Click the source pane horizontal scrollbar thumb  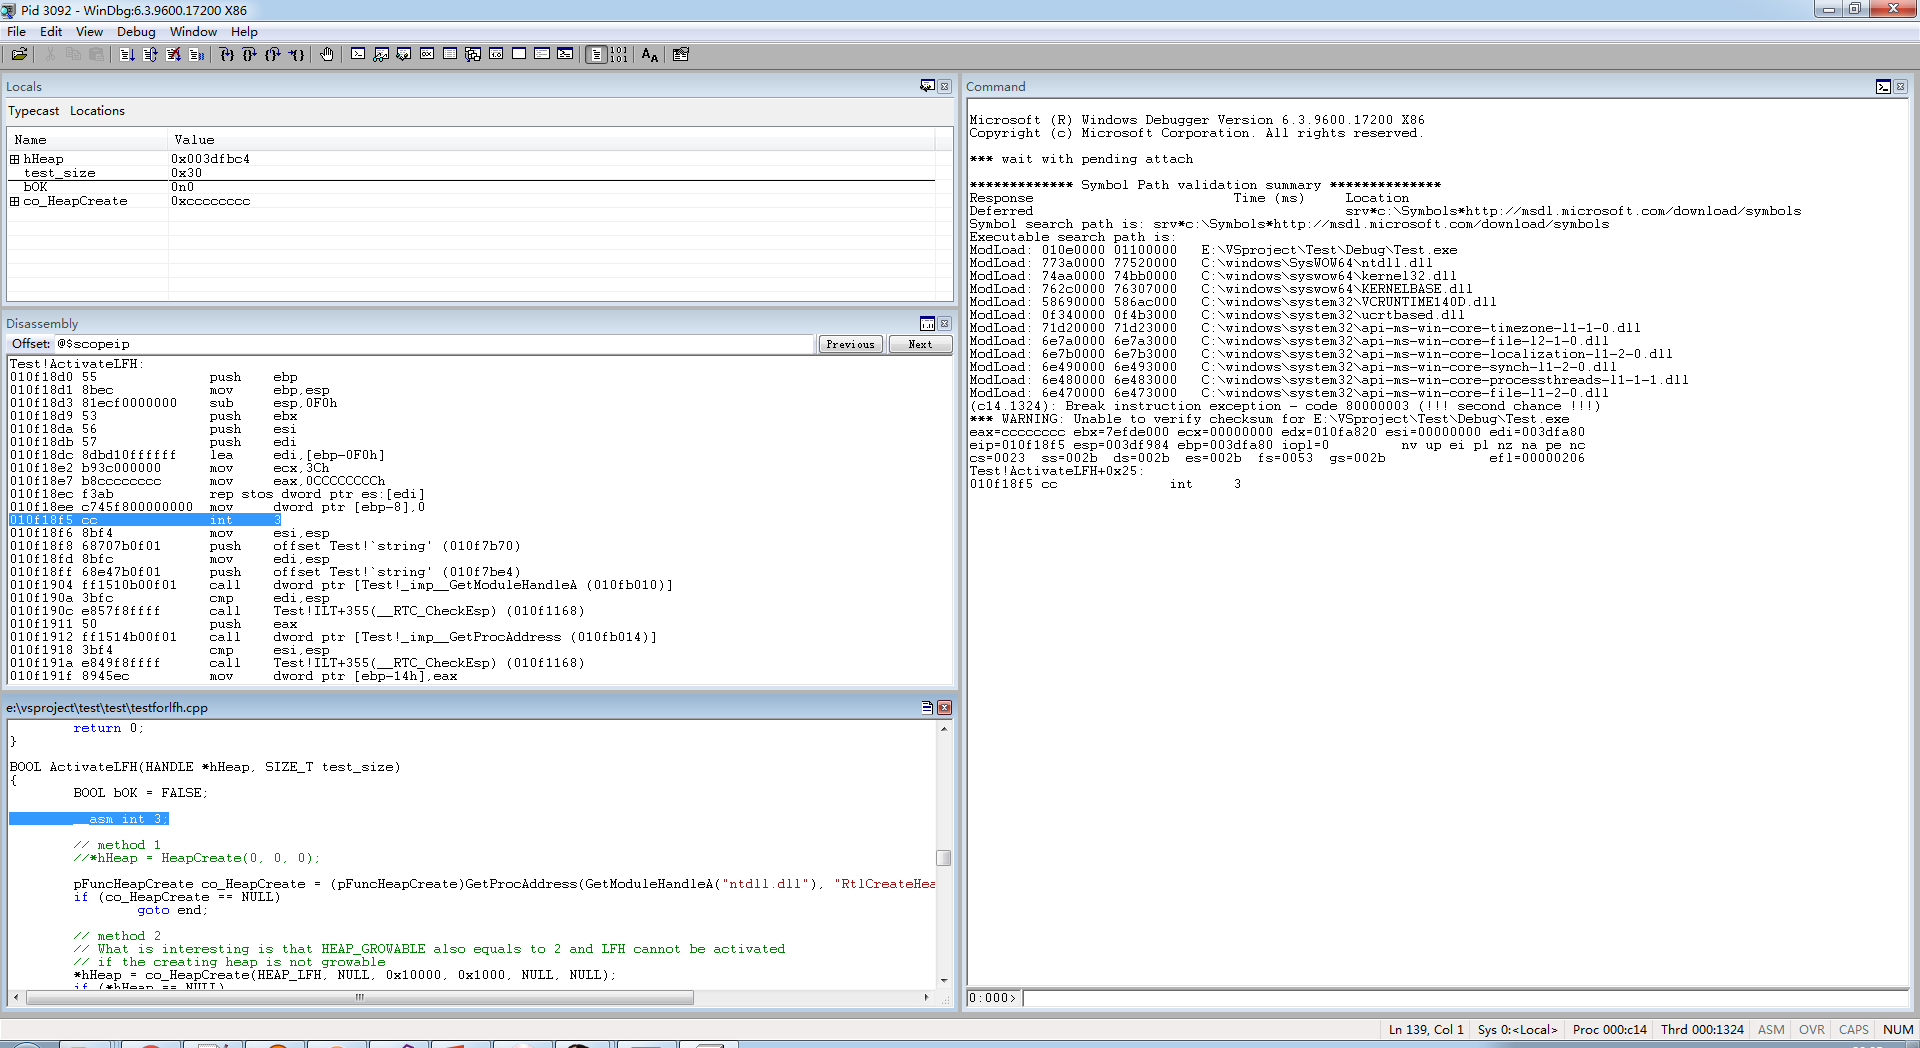[360, 997]
